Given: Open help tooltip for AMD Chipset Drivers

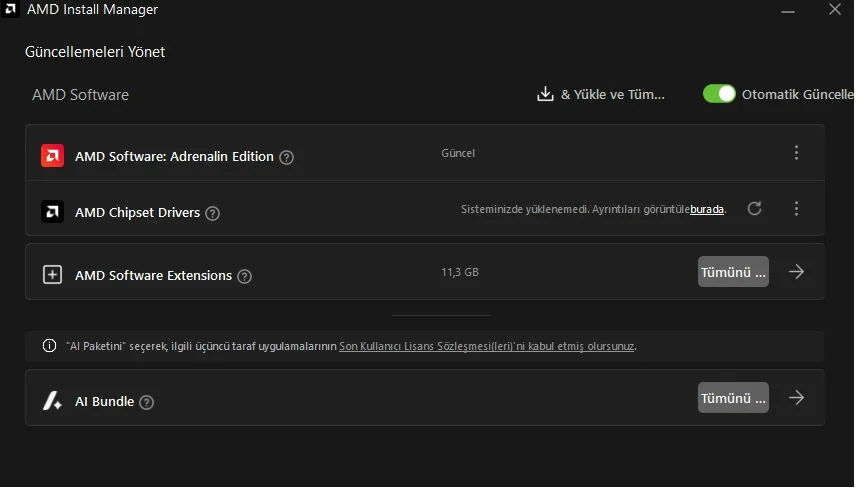Looking at the screenshot, I should coord(213,213).
